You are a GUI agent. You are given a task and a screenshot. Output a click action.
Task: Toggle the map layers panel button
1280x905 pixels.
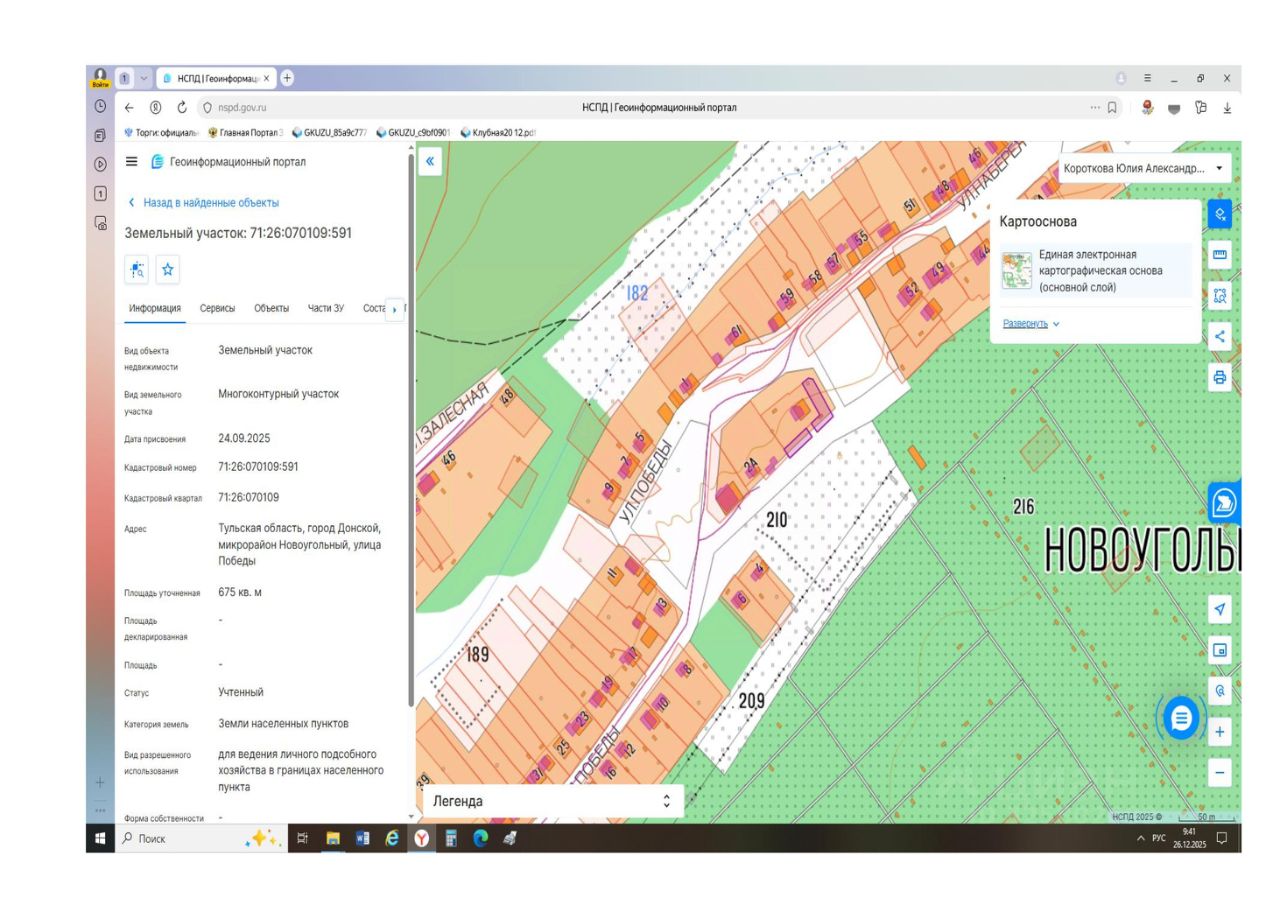point(1219,214)
